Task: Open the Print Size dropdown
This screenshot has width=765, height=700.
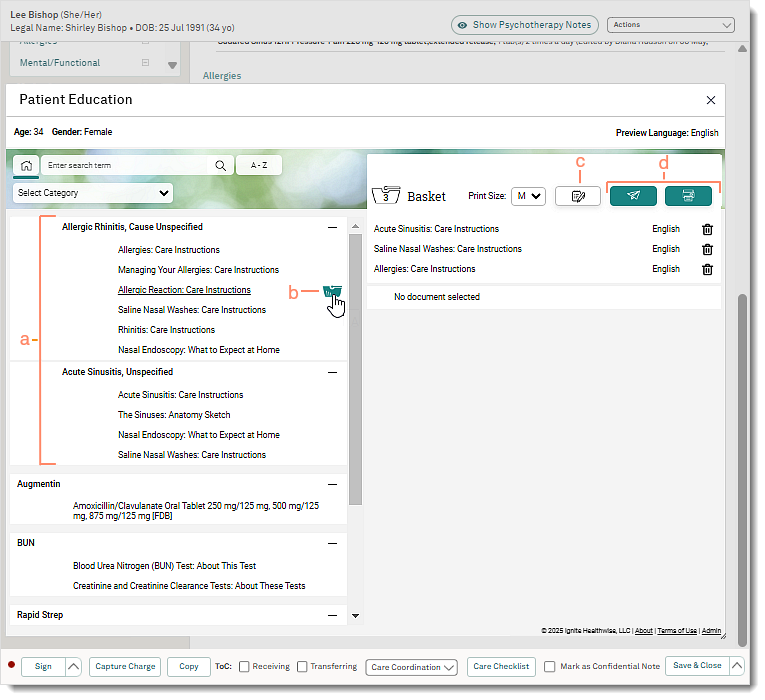Action: [528, 196]
